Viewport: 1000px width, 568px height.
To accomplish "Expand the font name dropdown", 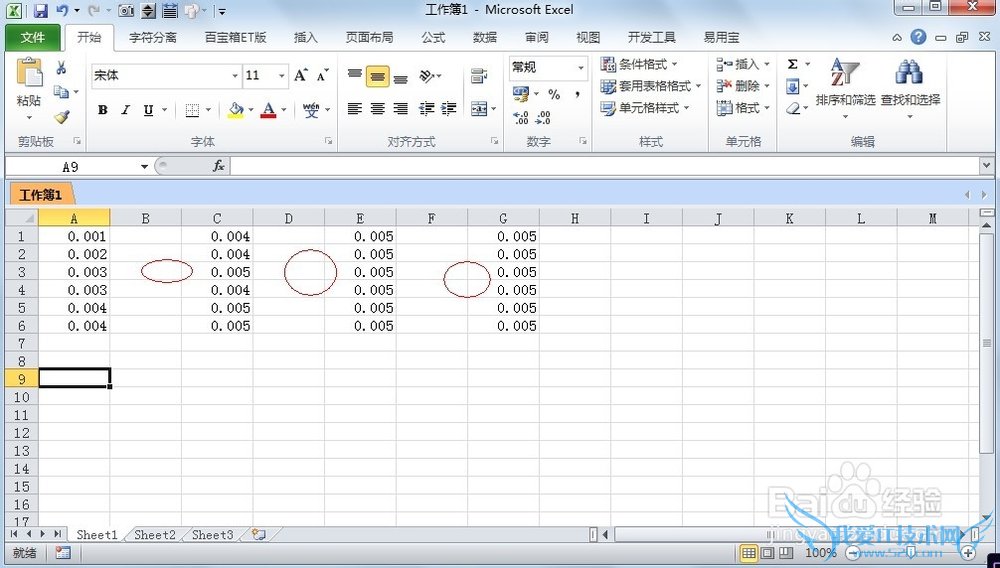I will tap(235, 76).
